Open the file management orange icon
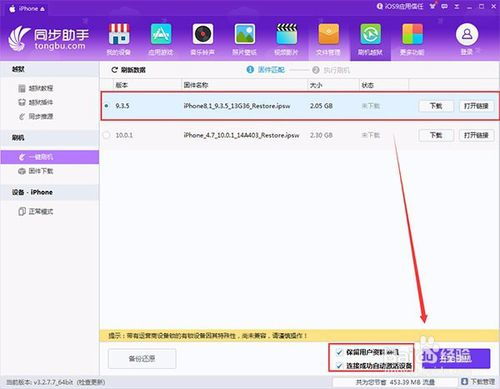The width and height of the screenshot is (500, 389). click(328, 34)
